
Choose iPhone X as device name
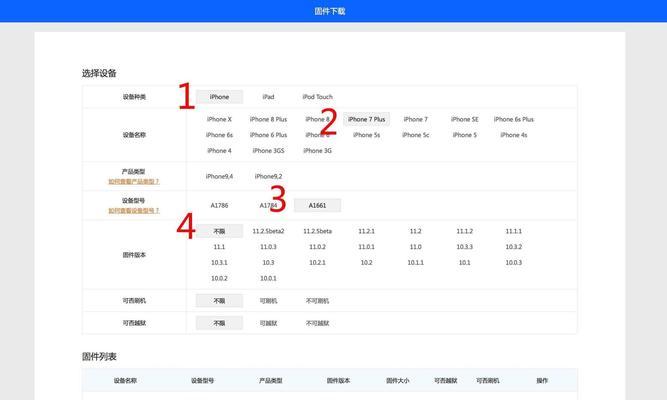pos(219,119)
